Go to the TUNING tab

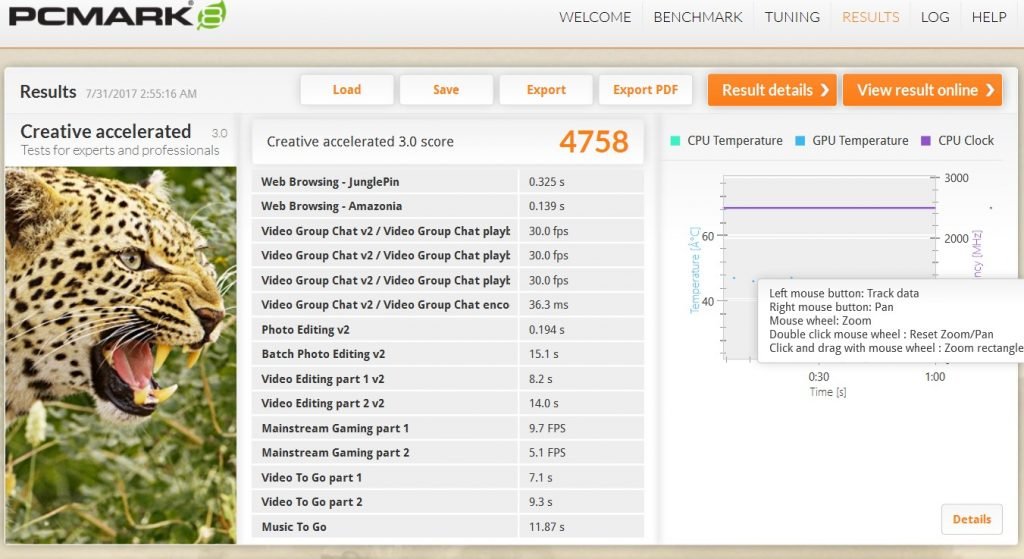792,17
